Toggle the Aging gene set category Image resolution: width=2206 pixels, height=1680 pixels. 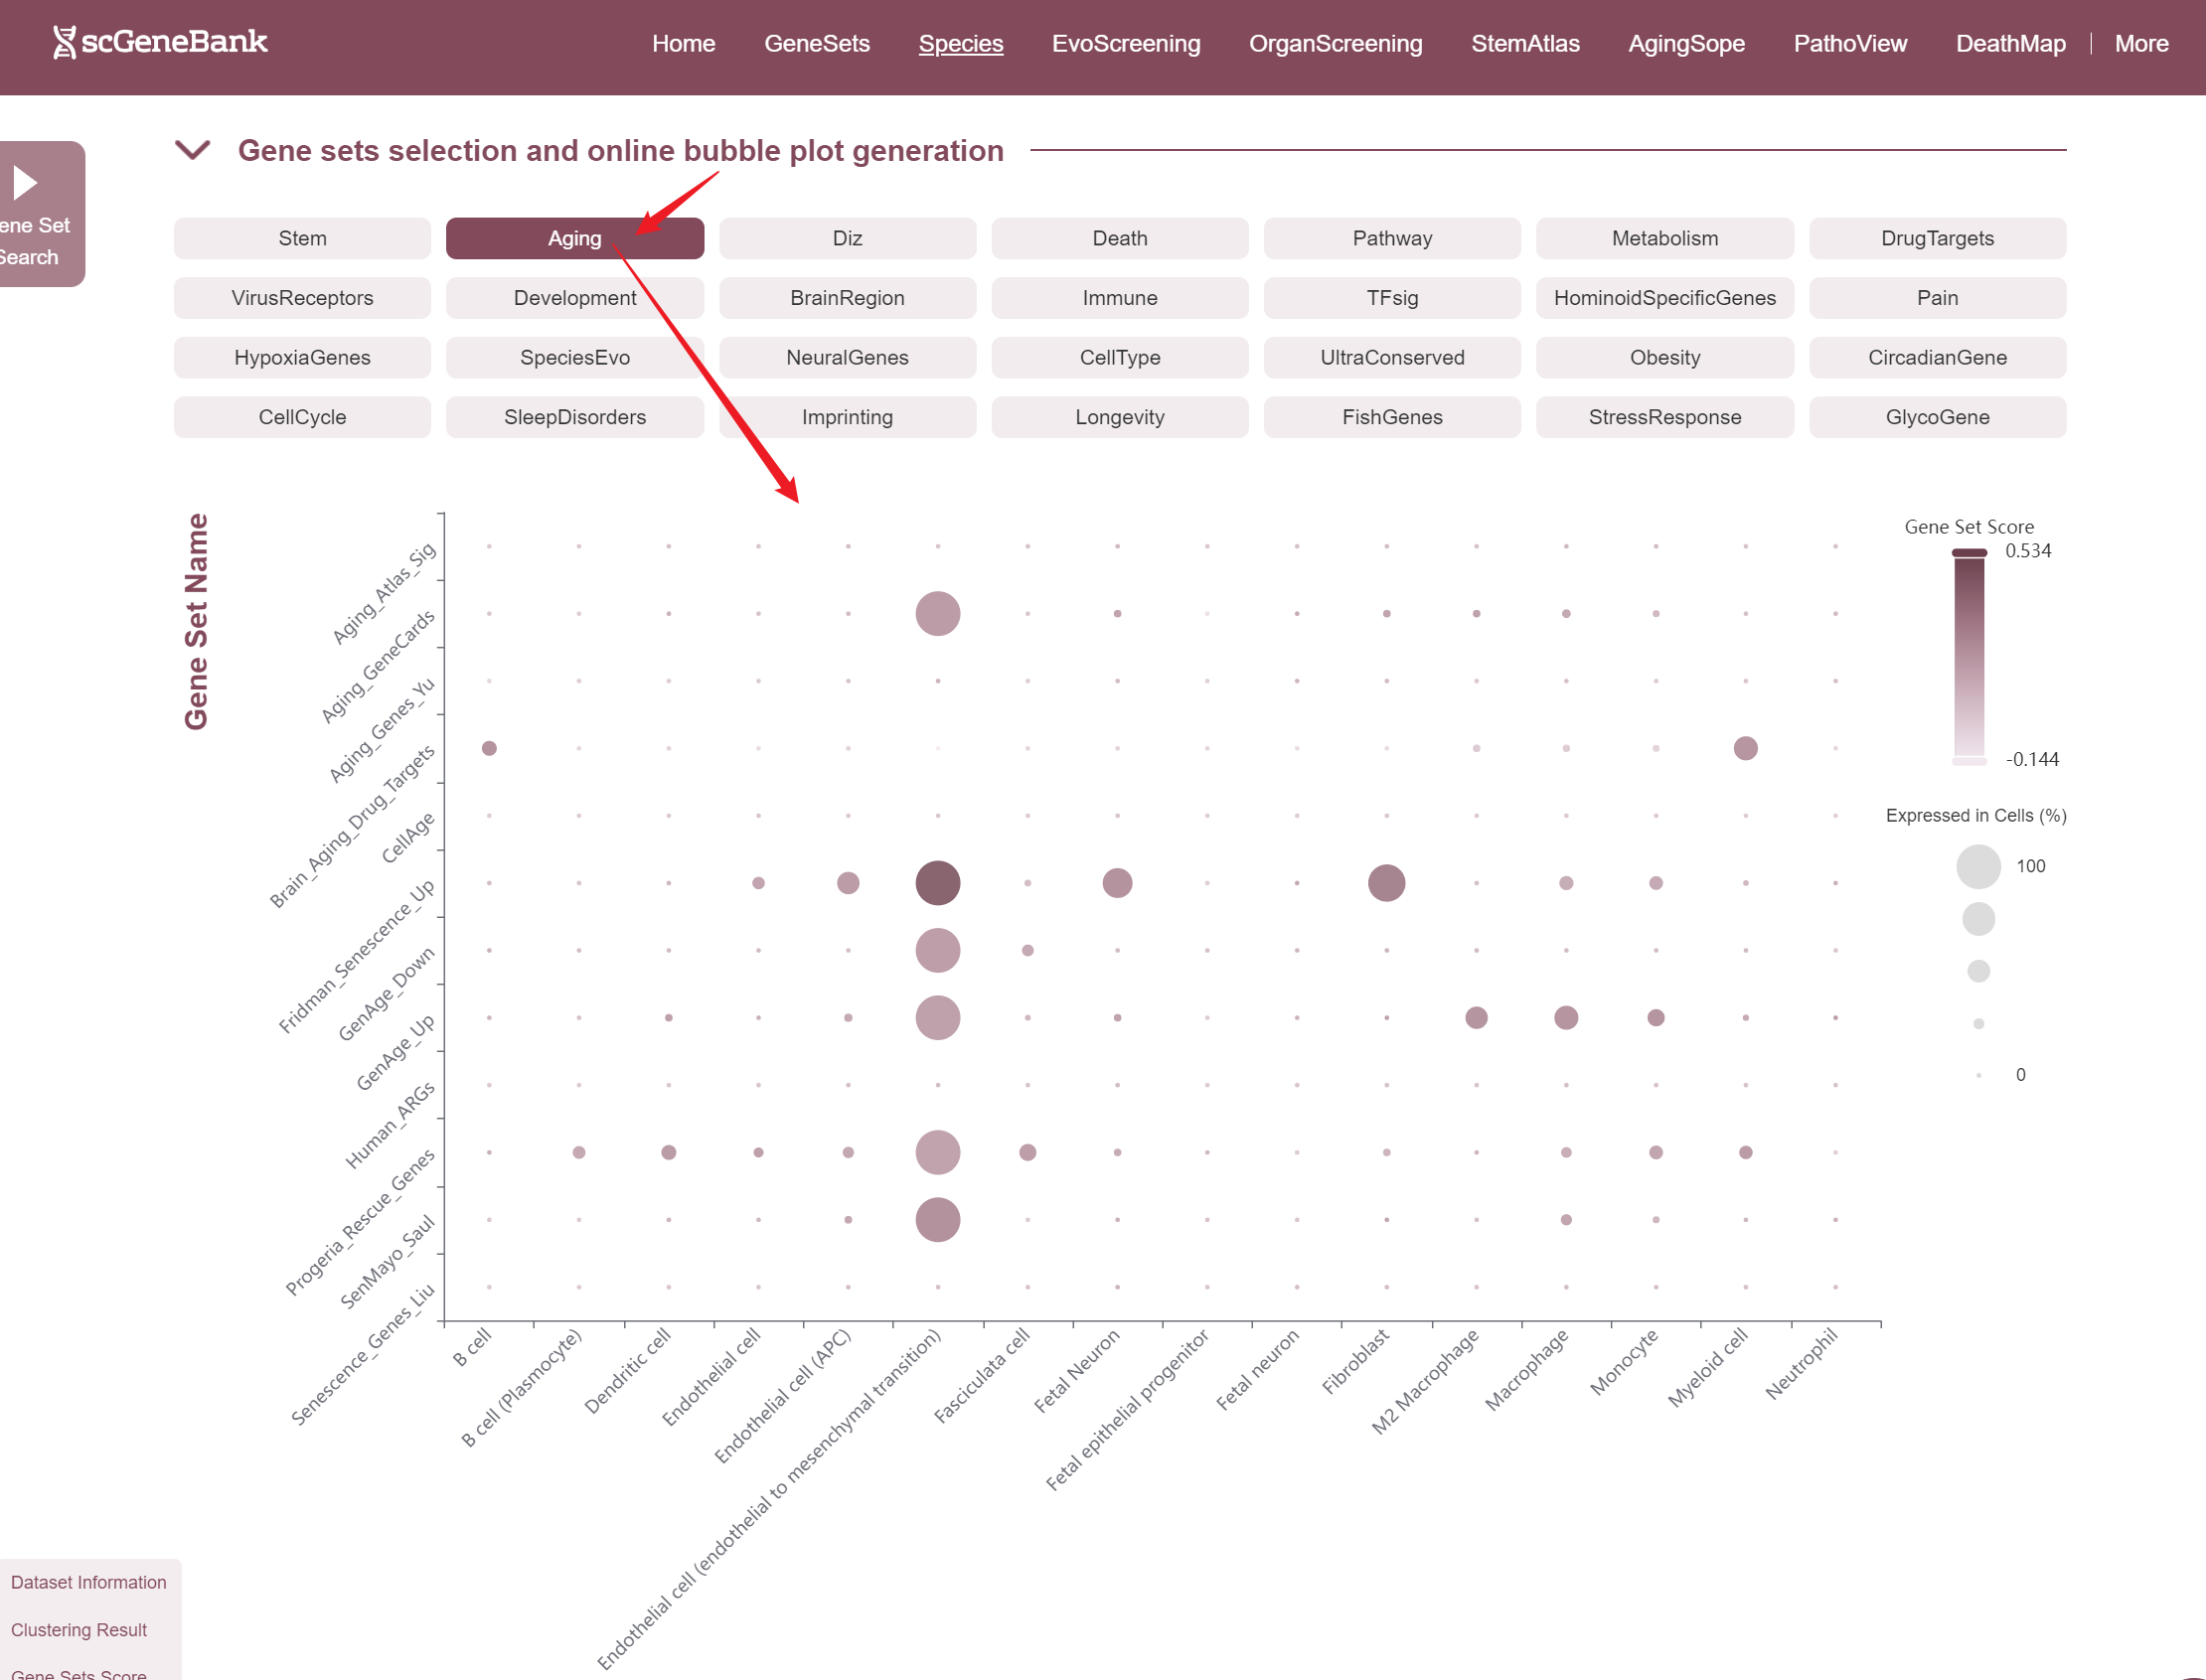coord(574,238)
